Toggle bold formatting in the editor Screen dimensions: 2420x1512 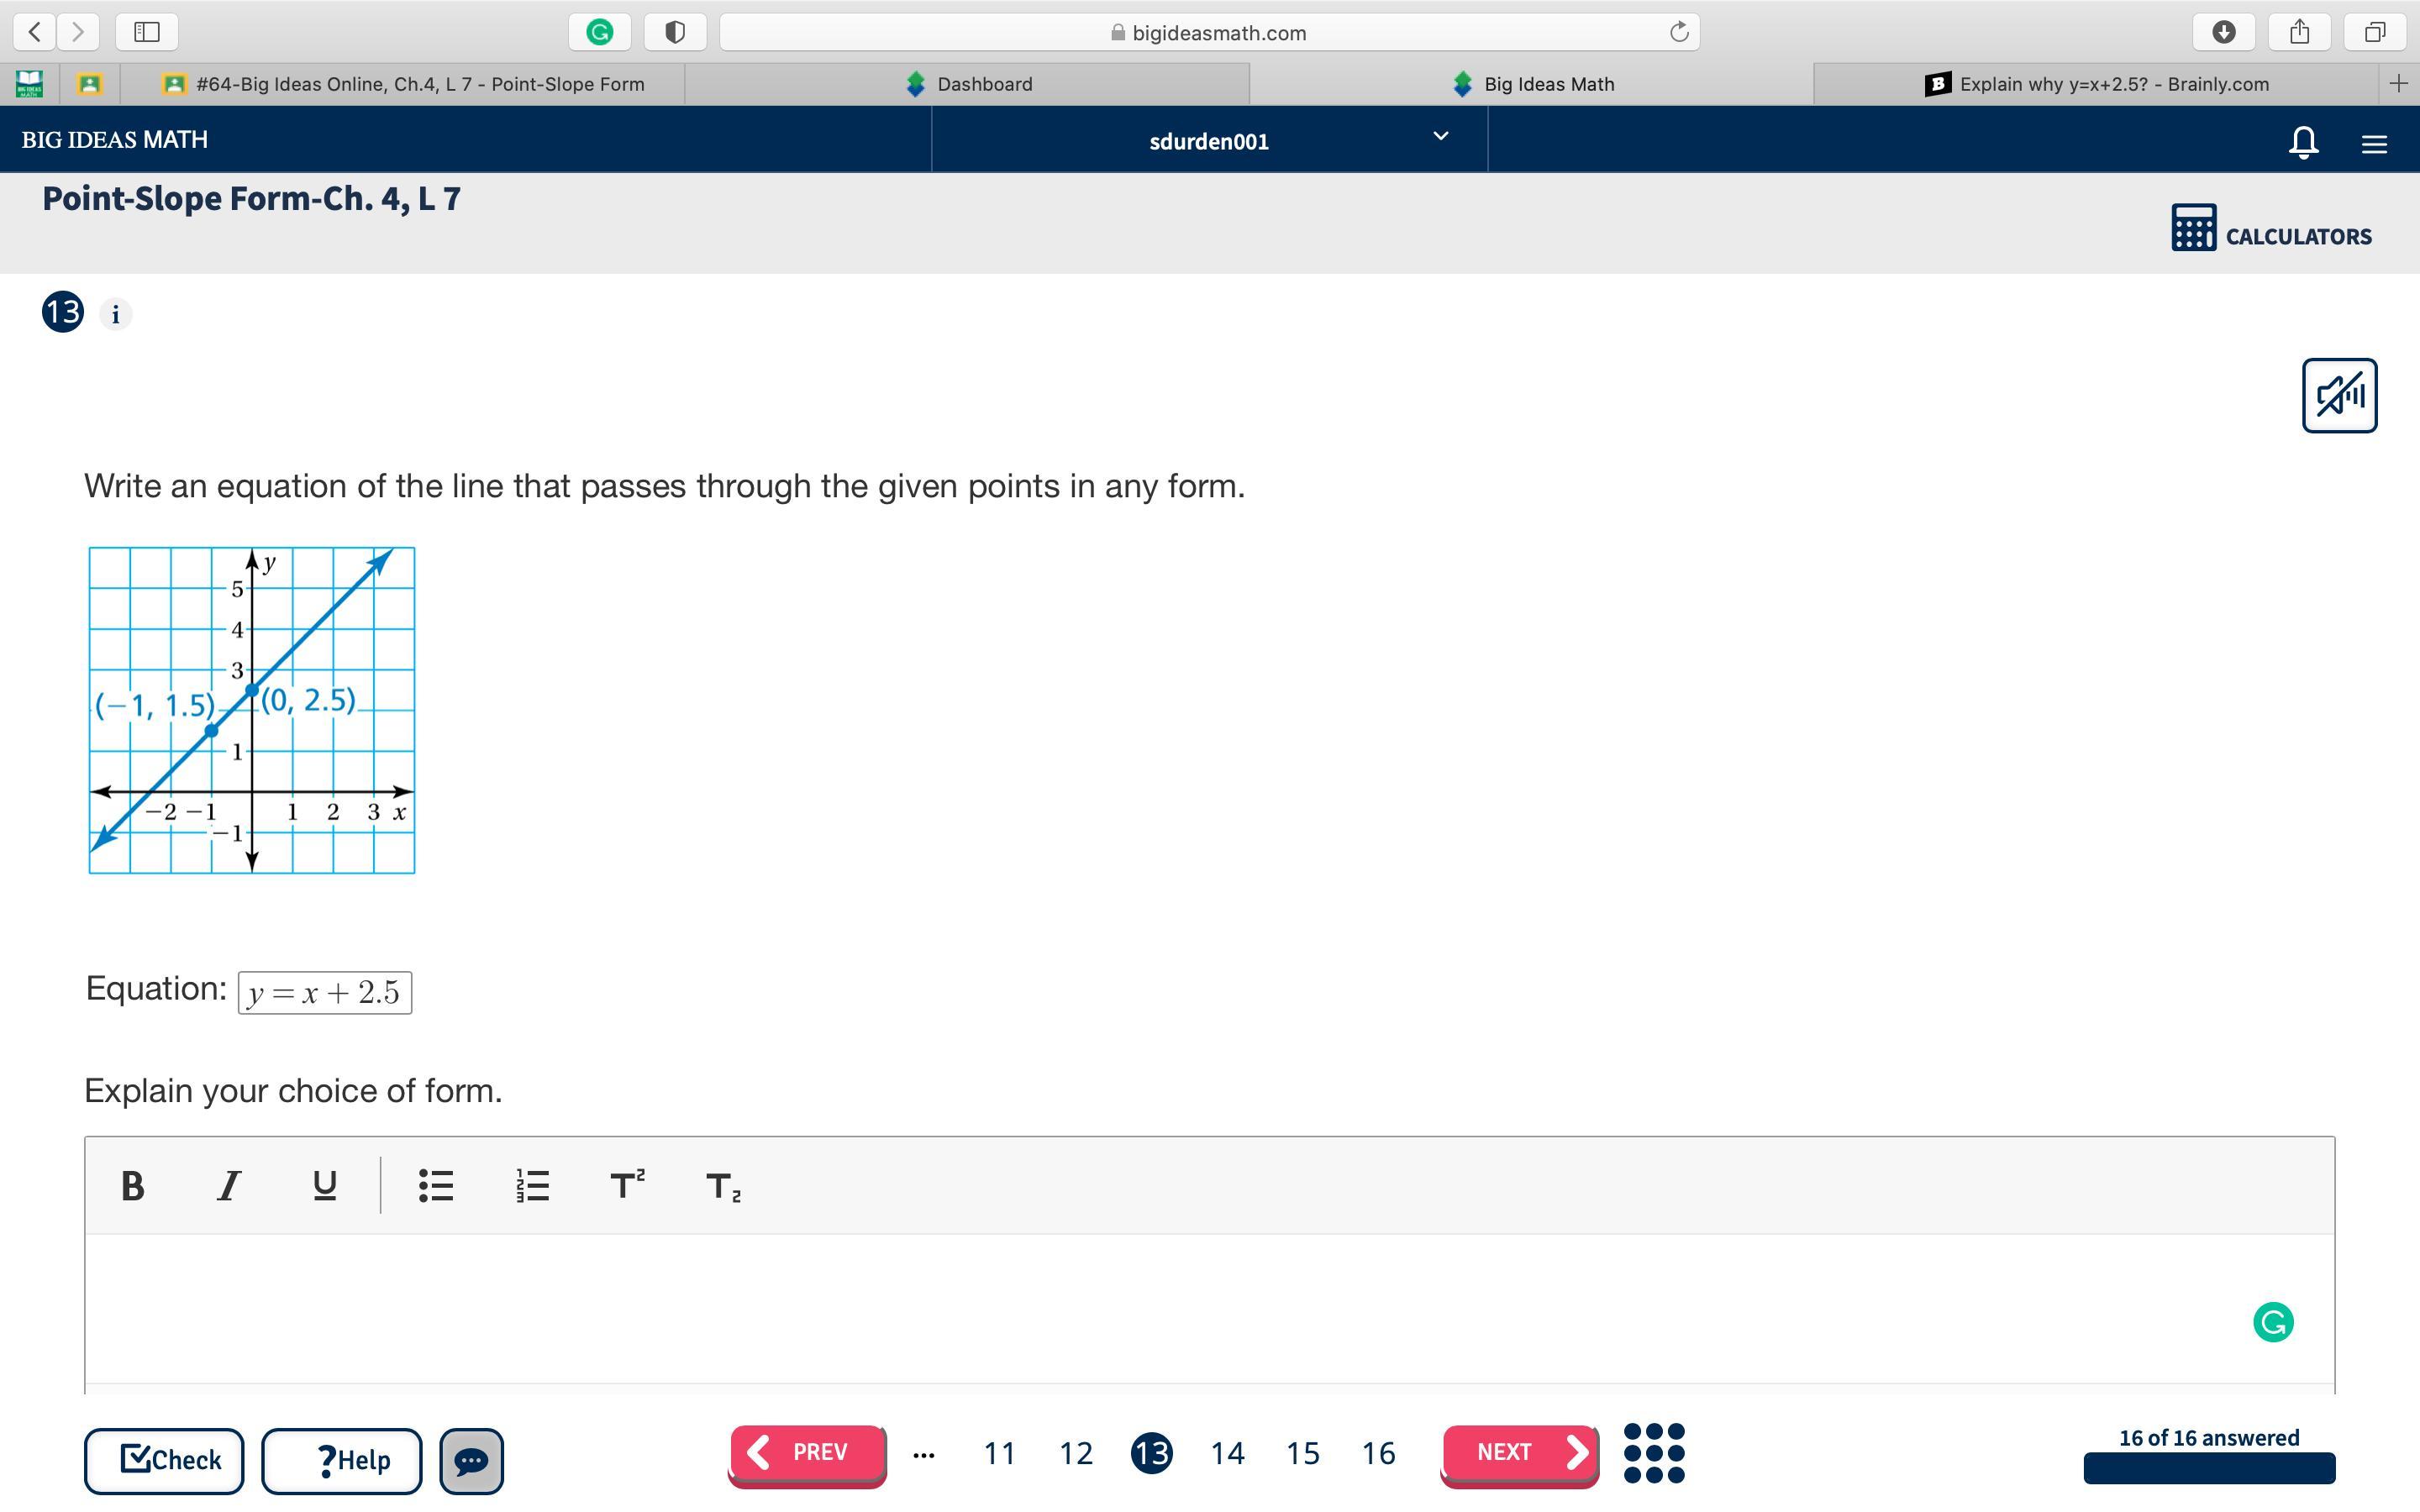click(x=132, y=1186)
